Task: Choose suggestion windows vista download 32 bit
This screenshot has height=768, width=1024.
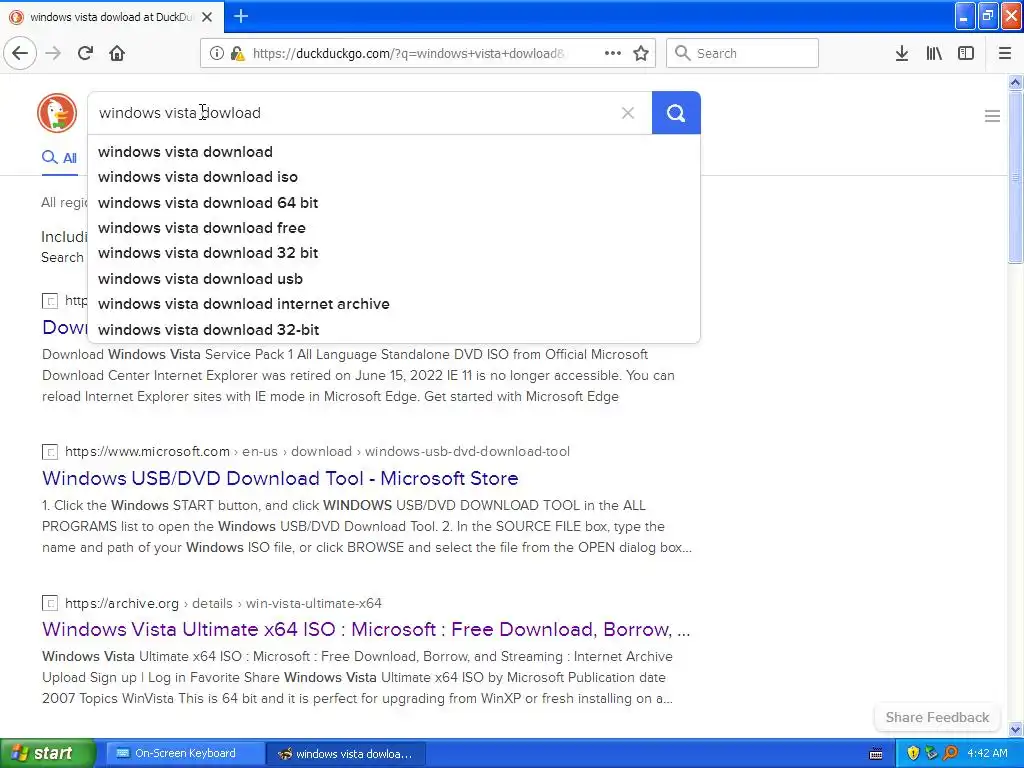Action: [x=394, y=253]
